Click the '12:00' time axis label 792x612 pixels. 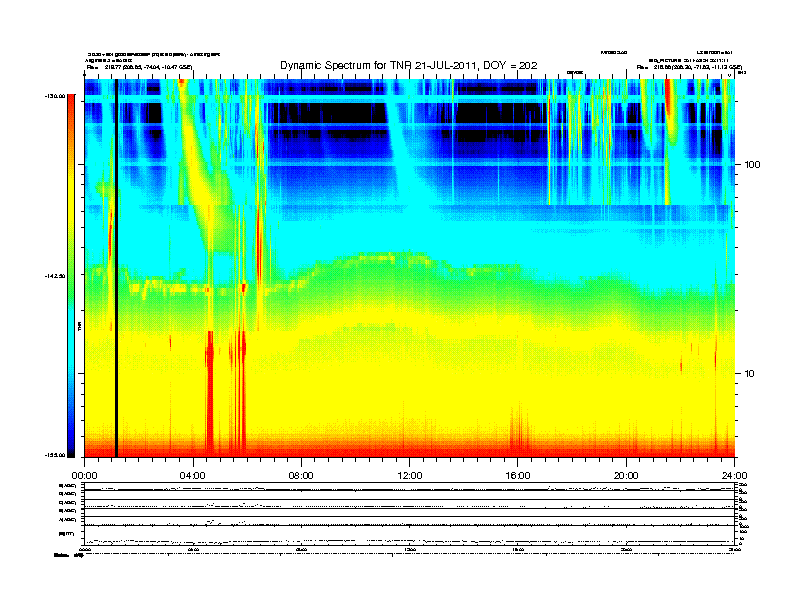[410, 476]
